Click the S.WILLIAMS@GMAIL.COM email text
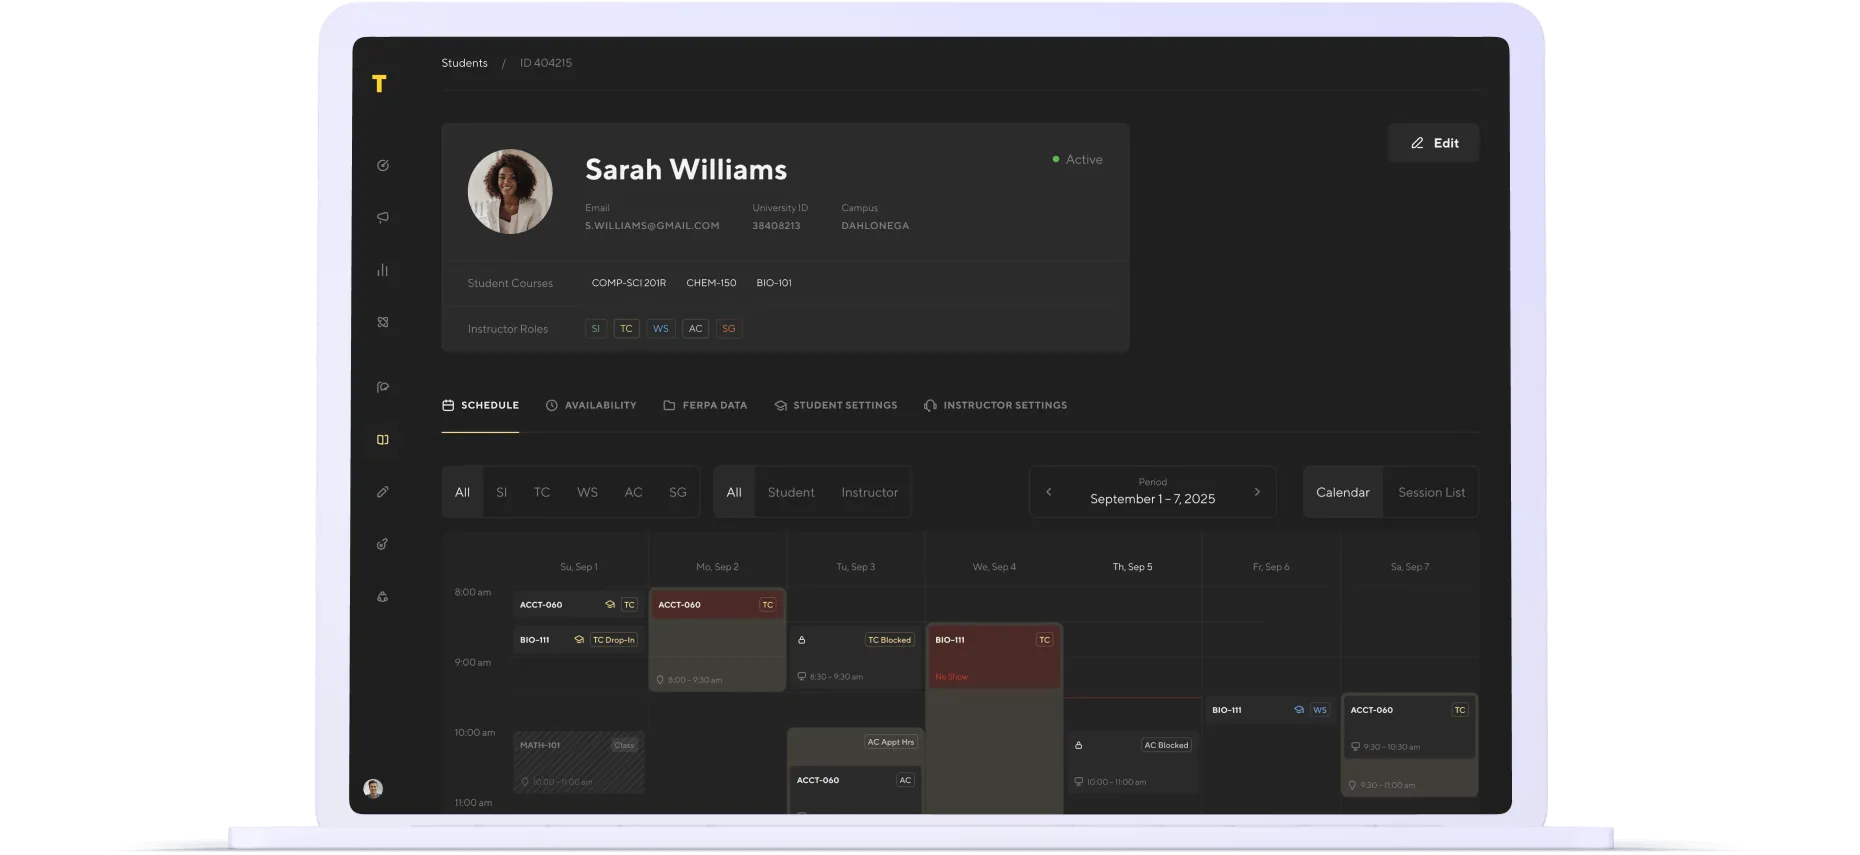This screenshot has width=1860, height=855. coord(652,226)
